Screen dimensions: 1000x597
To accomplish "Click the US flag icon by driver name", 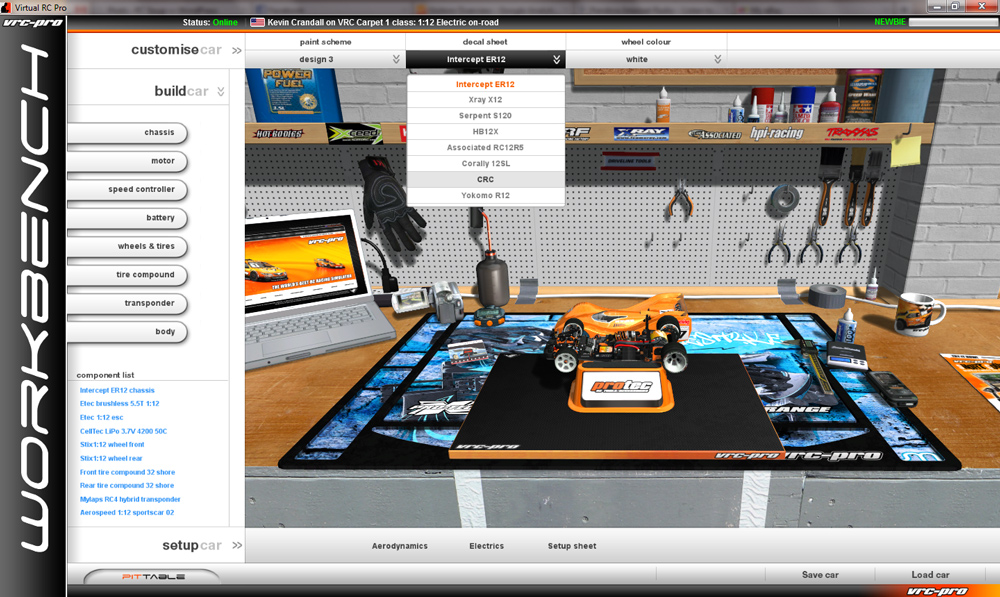I will point(258,22).
